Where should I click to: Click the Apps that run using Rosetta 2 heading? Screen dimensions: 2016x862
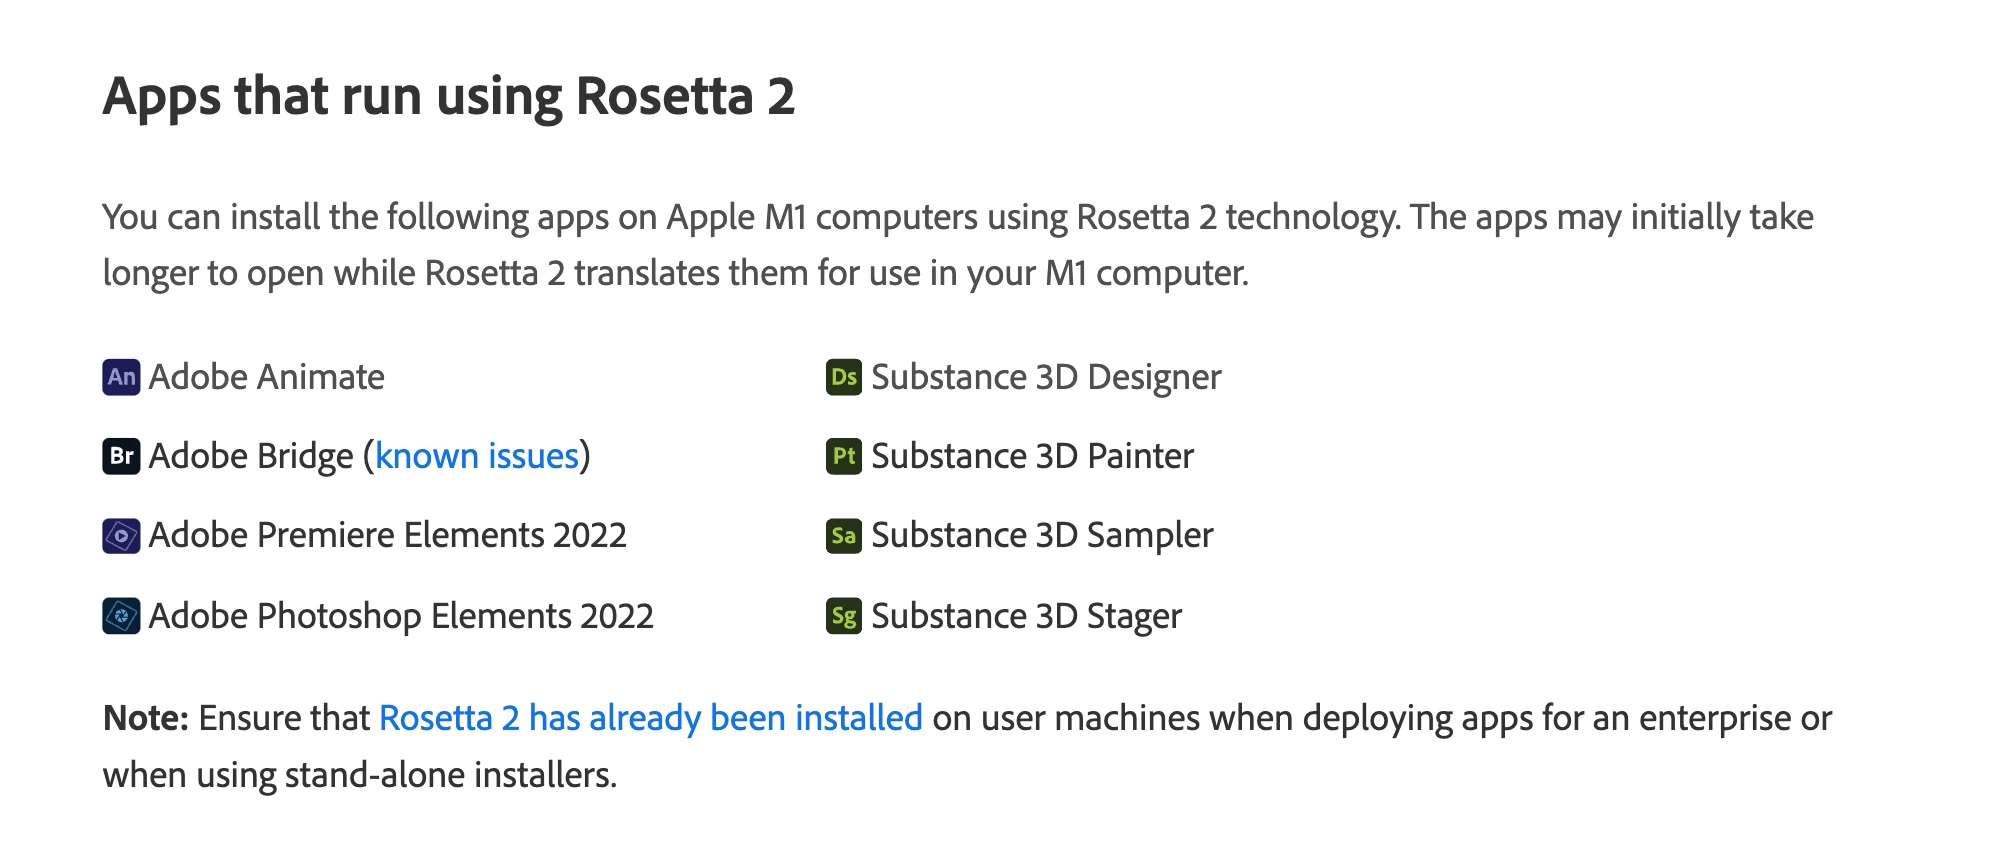(449, 97)
